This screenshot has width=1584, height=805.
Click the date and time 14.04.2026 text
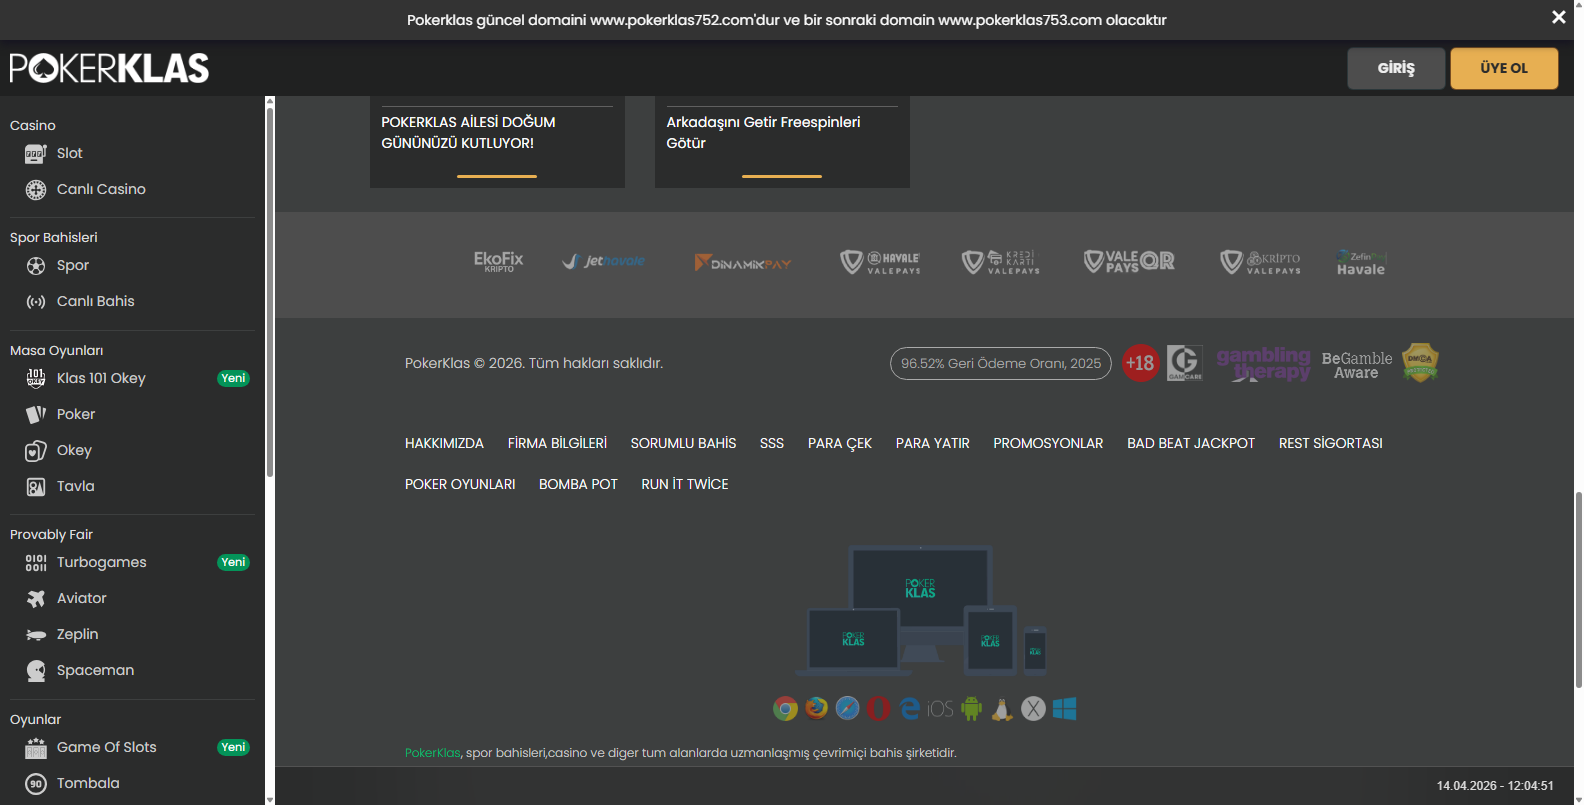click(x=1495, y=786)
